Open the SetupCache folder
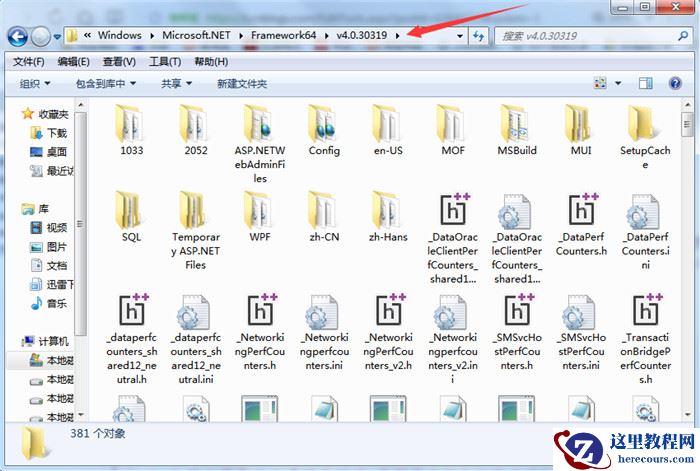Image resolution: width=700 pixels, height=471 pixels. 645,137
